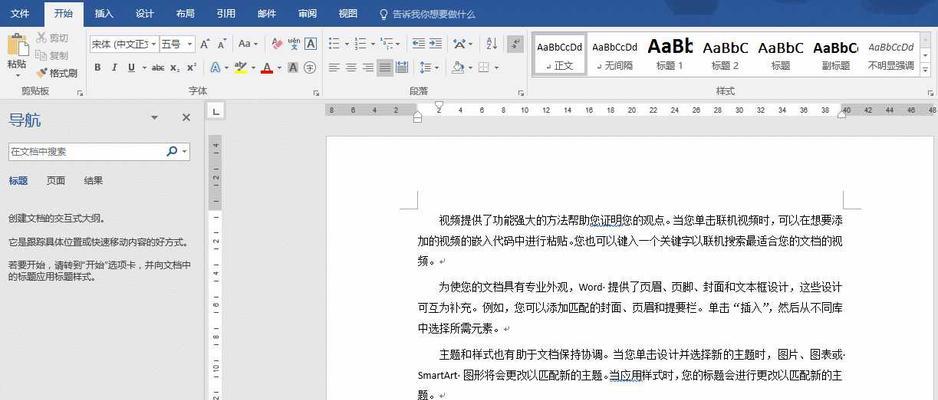
Task: Toggle underline formatting
Action: (131, 68)
